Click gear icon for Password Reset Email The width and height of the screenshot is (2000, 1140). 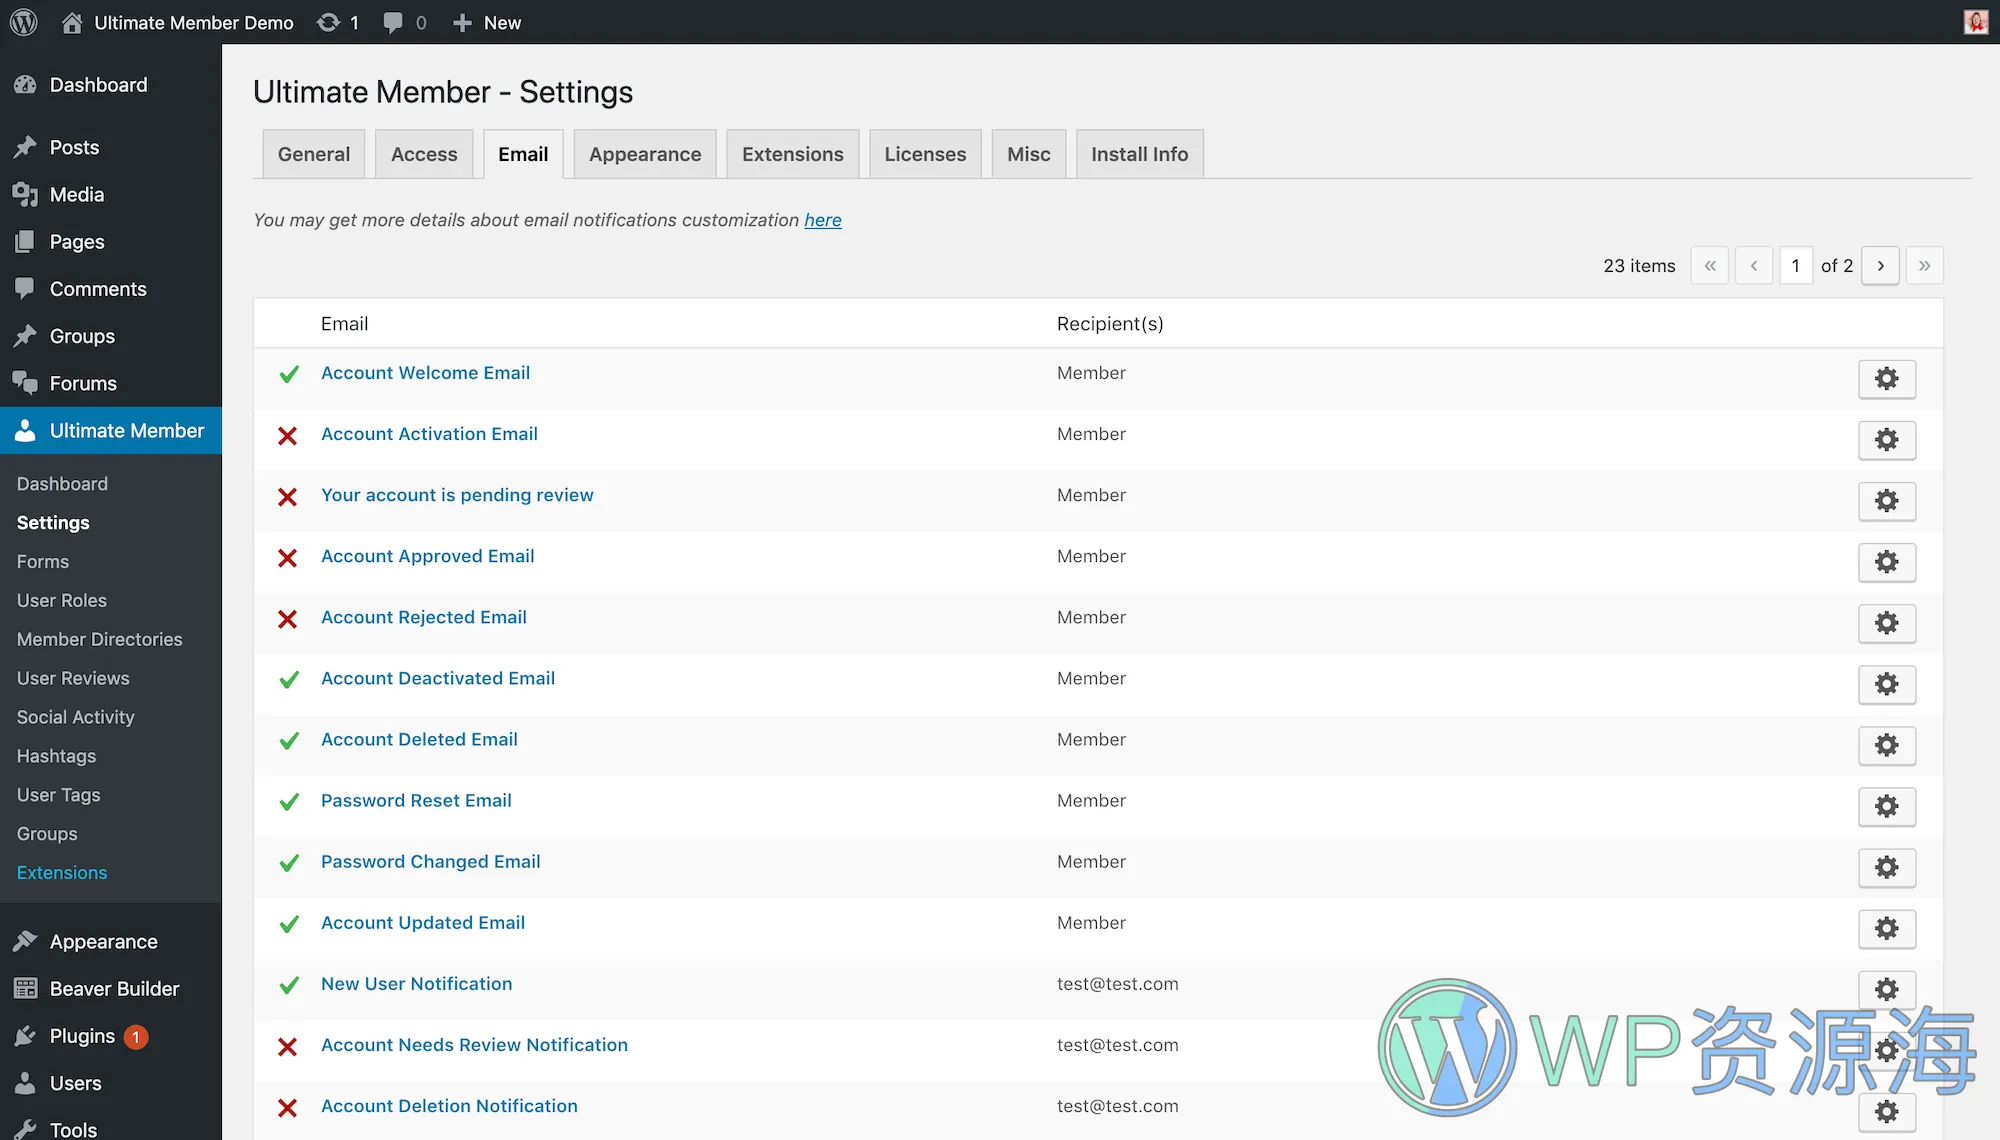pos(1886,806)
